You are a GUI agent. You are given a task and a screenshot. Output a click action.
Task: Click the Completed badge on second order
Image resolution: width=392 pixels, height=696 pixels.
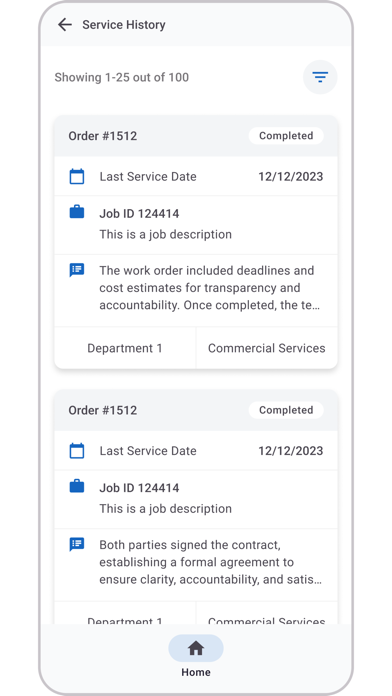[x=286, y=410]
